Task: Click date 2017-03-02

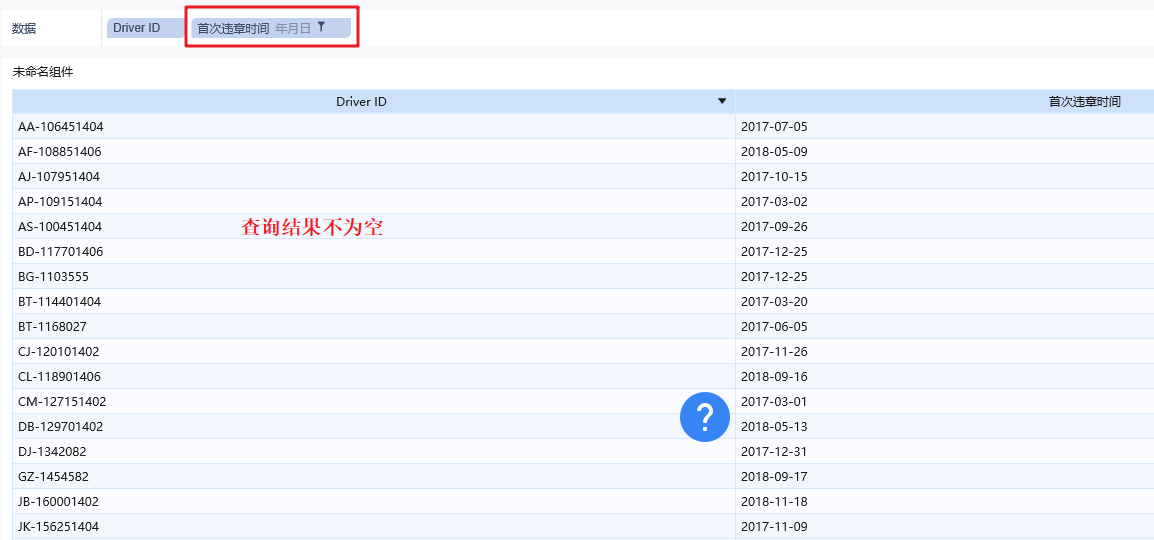Action: pos(774,202)
